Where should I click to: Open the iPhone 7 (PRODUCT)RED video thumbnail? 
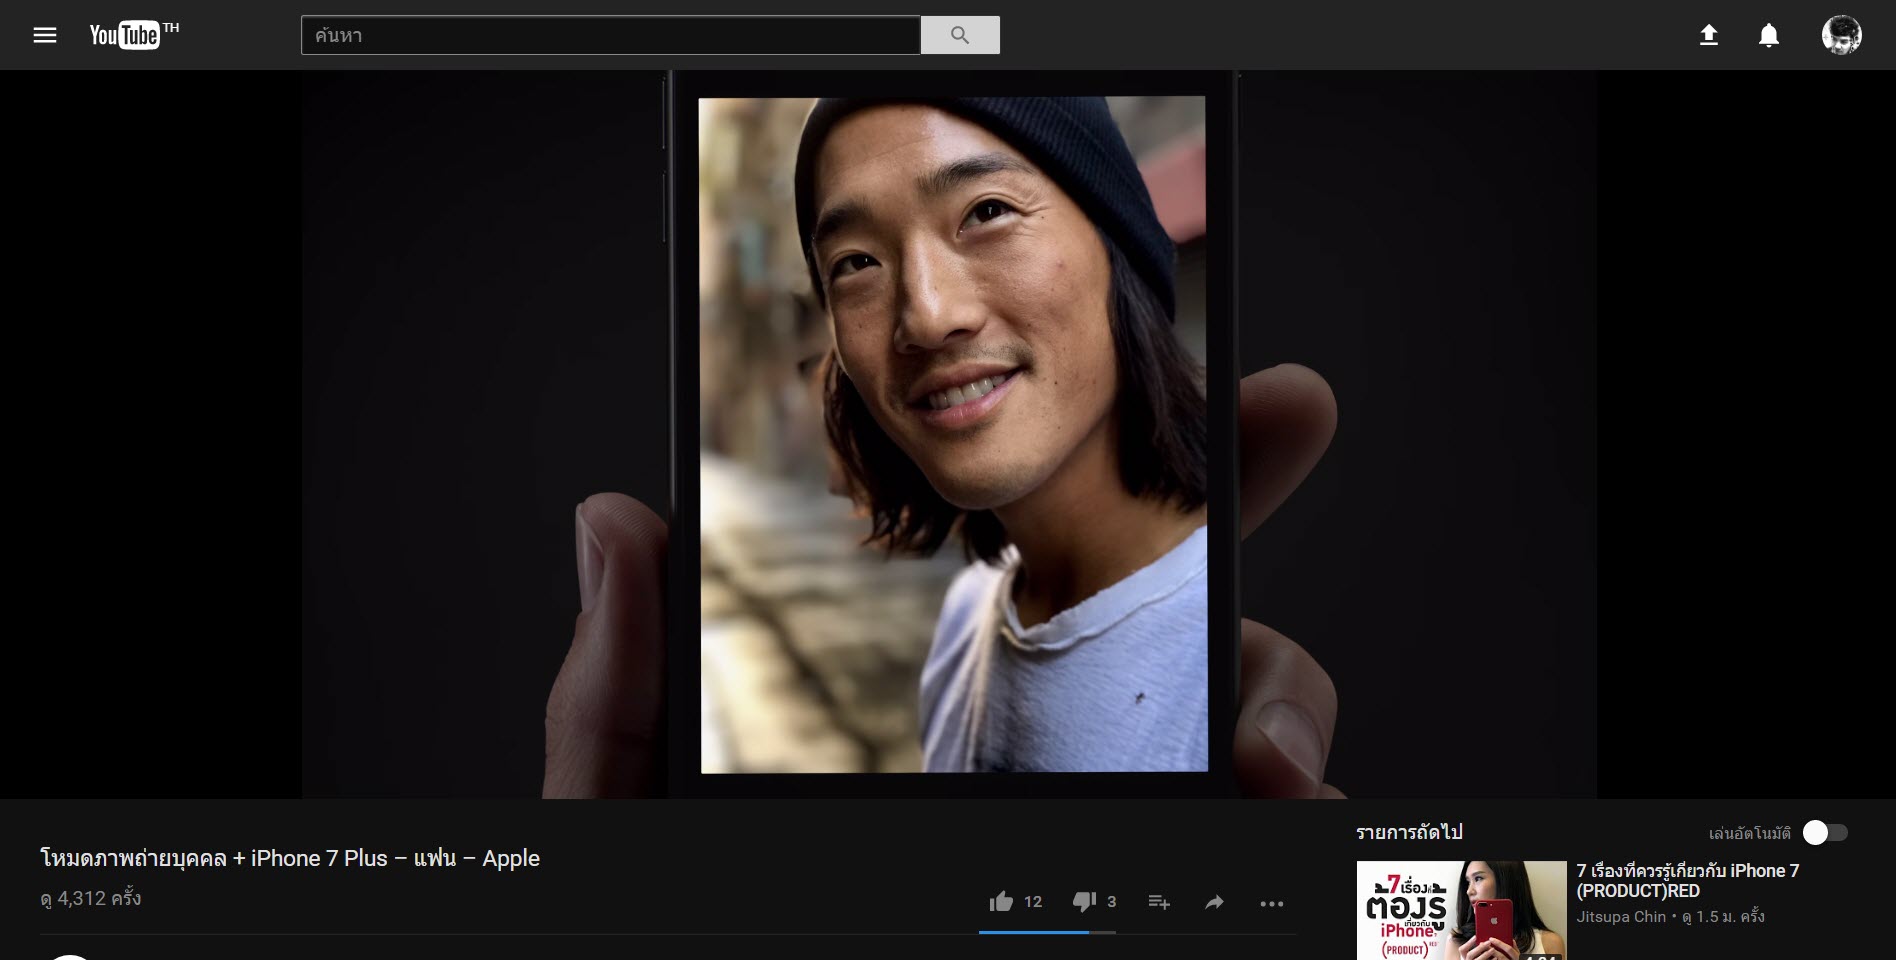click(1461, 910)
